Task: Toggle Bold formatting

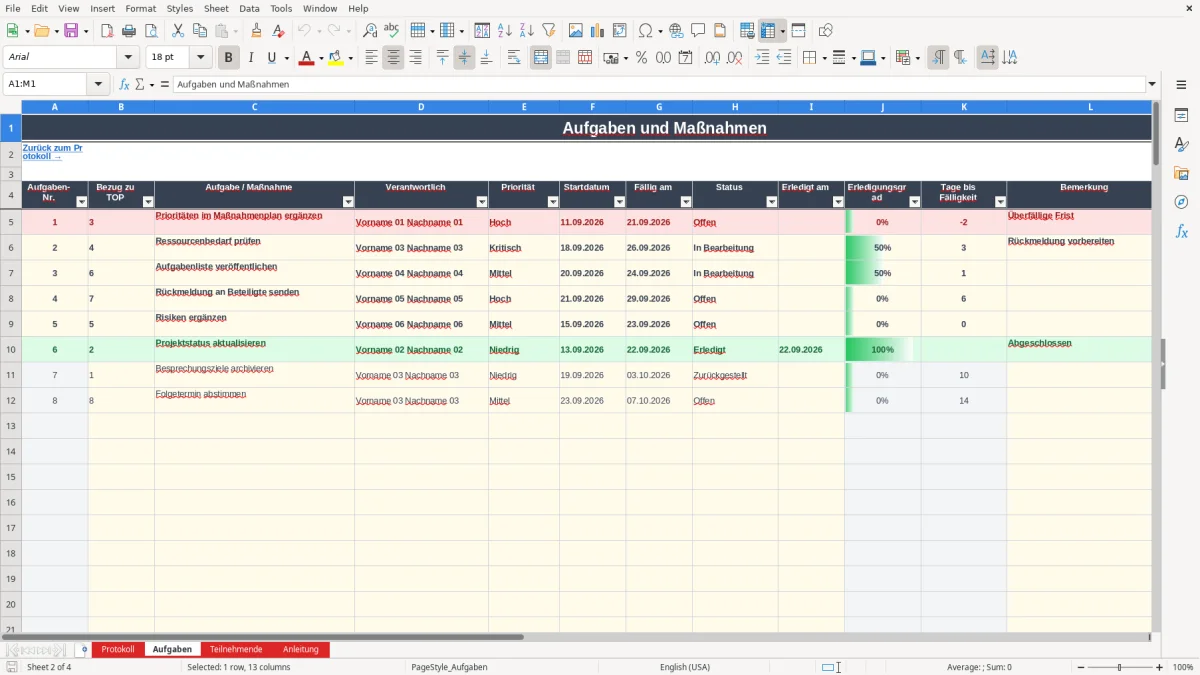Action: (x=229, y=58)
